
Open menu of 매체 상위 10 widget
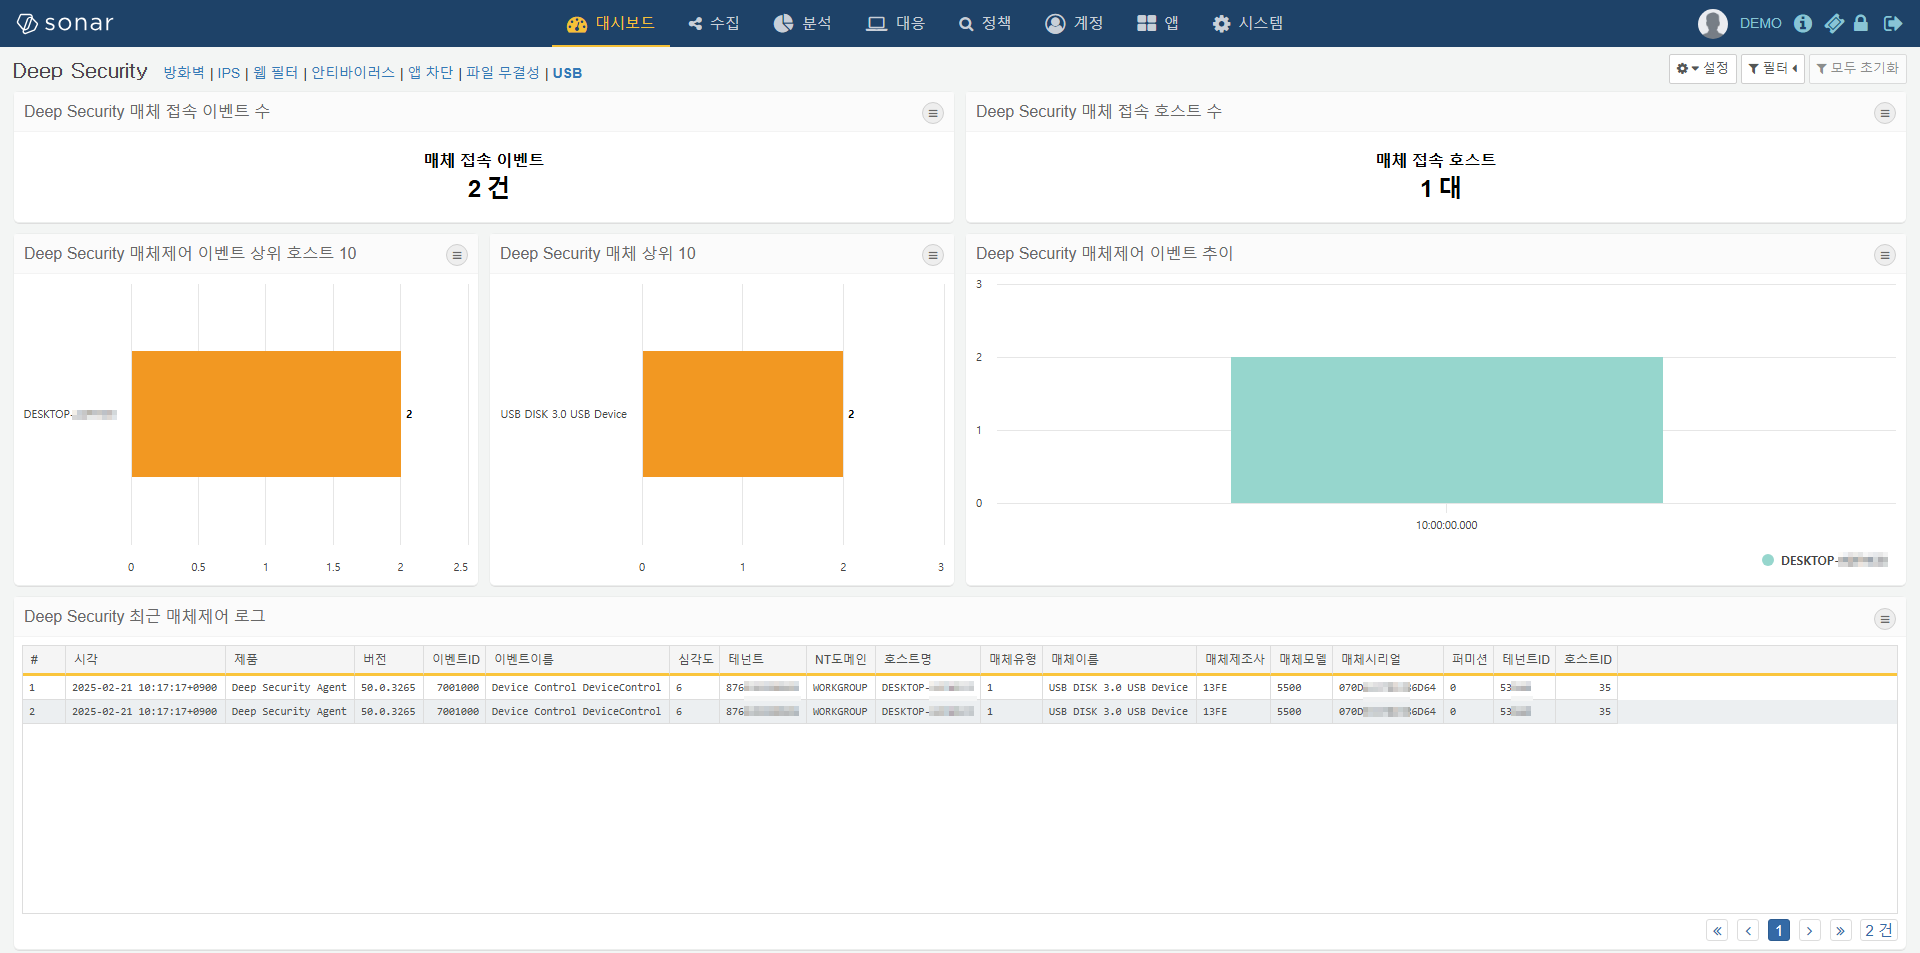[933, 255]
